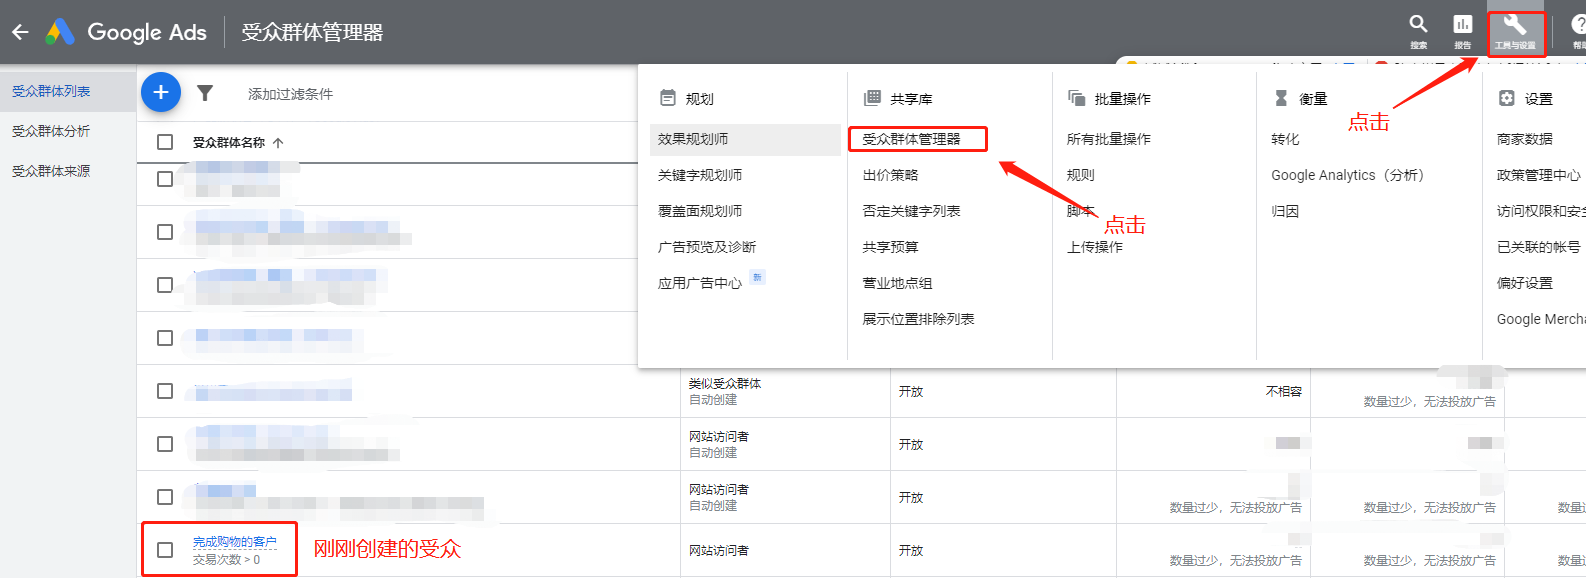The height and width of the screenshot is (578, 1586).
Task: Open 应用广告中心 menu item
Action: (700, 283)
